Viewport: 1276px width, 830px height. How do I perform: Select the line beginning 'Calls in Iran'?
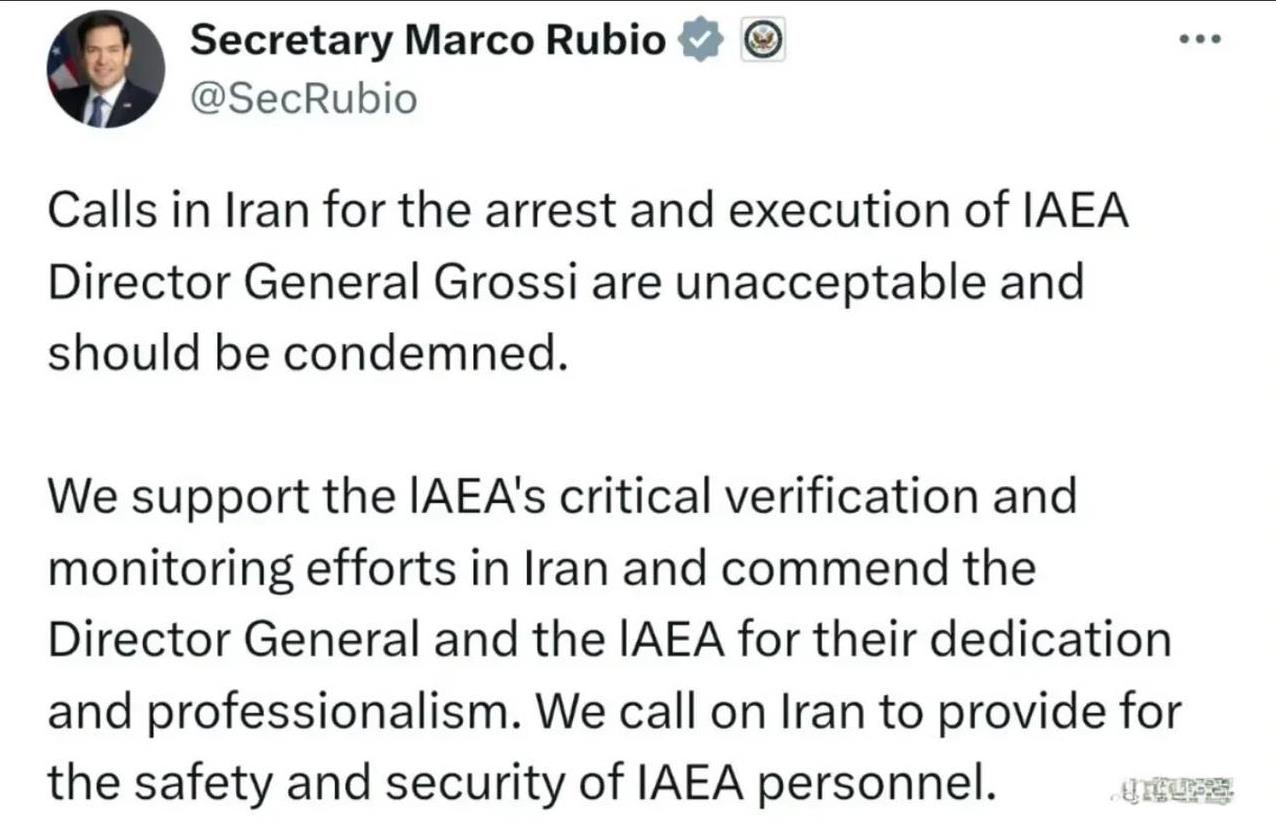[588, 211]
